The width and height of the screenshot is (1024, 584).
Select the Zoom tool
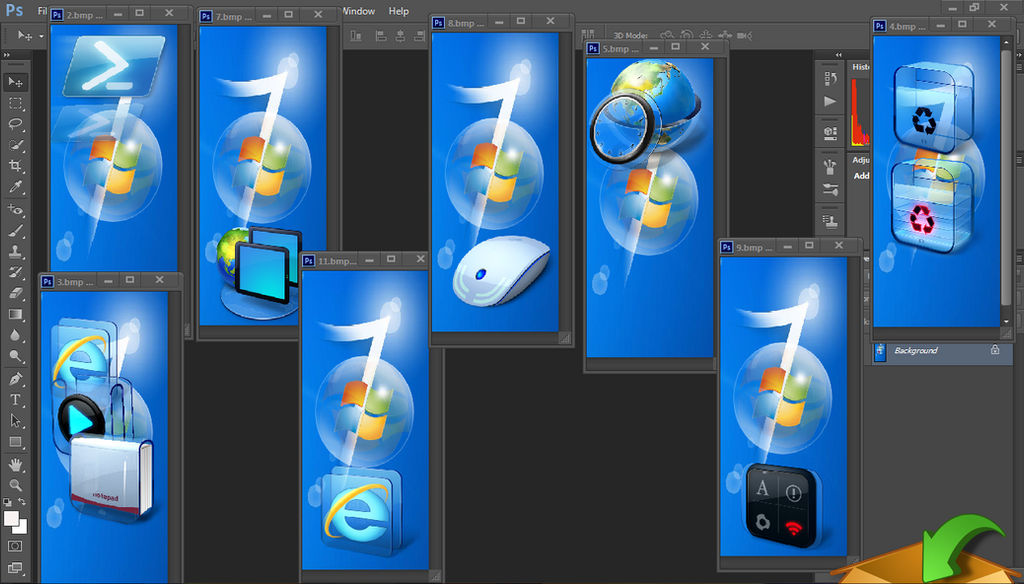(16, 485)
